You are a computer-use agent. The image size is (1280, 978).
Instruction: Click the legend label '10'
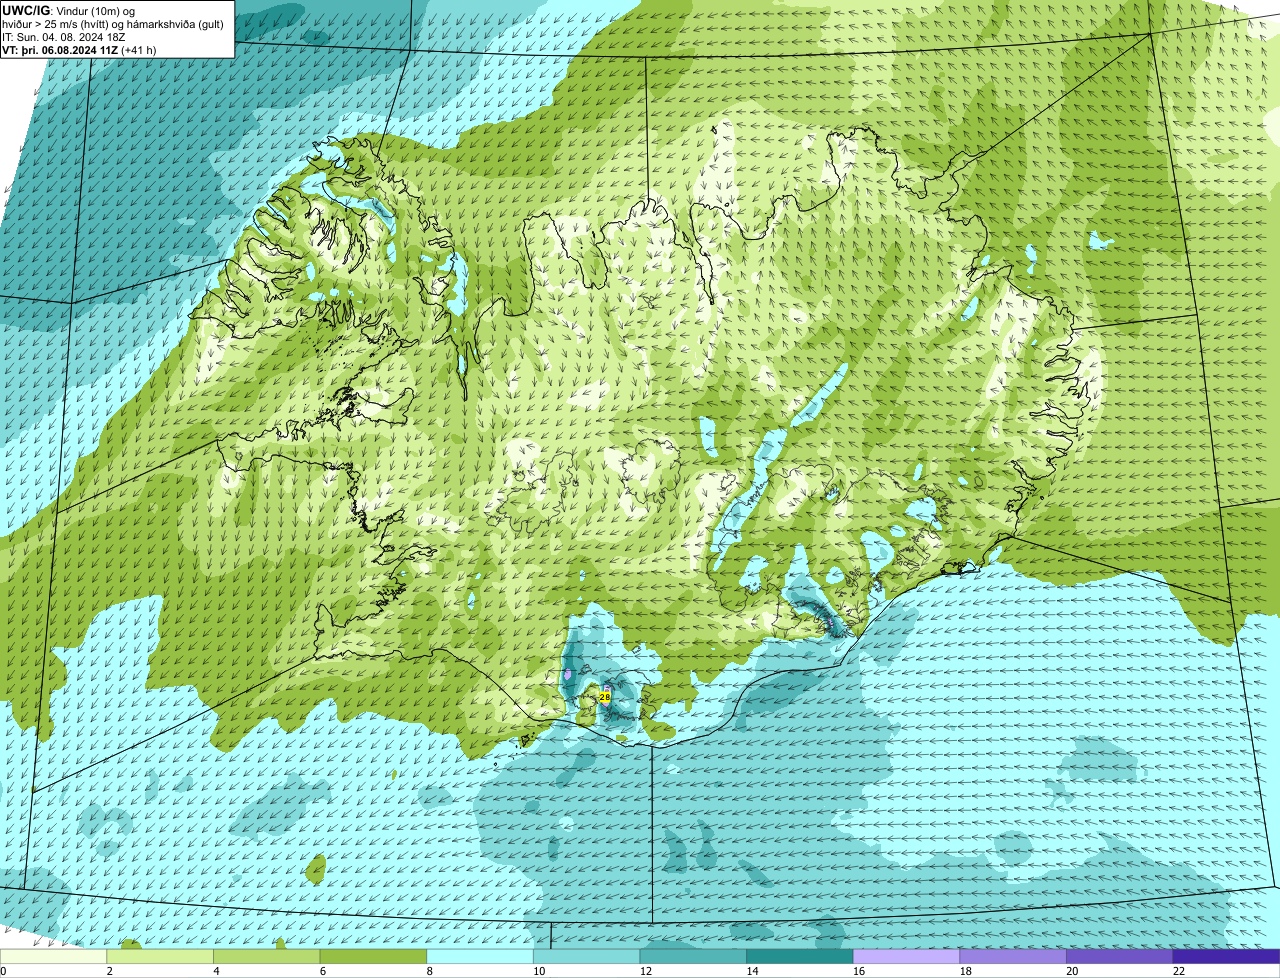(539, 971)
